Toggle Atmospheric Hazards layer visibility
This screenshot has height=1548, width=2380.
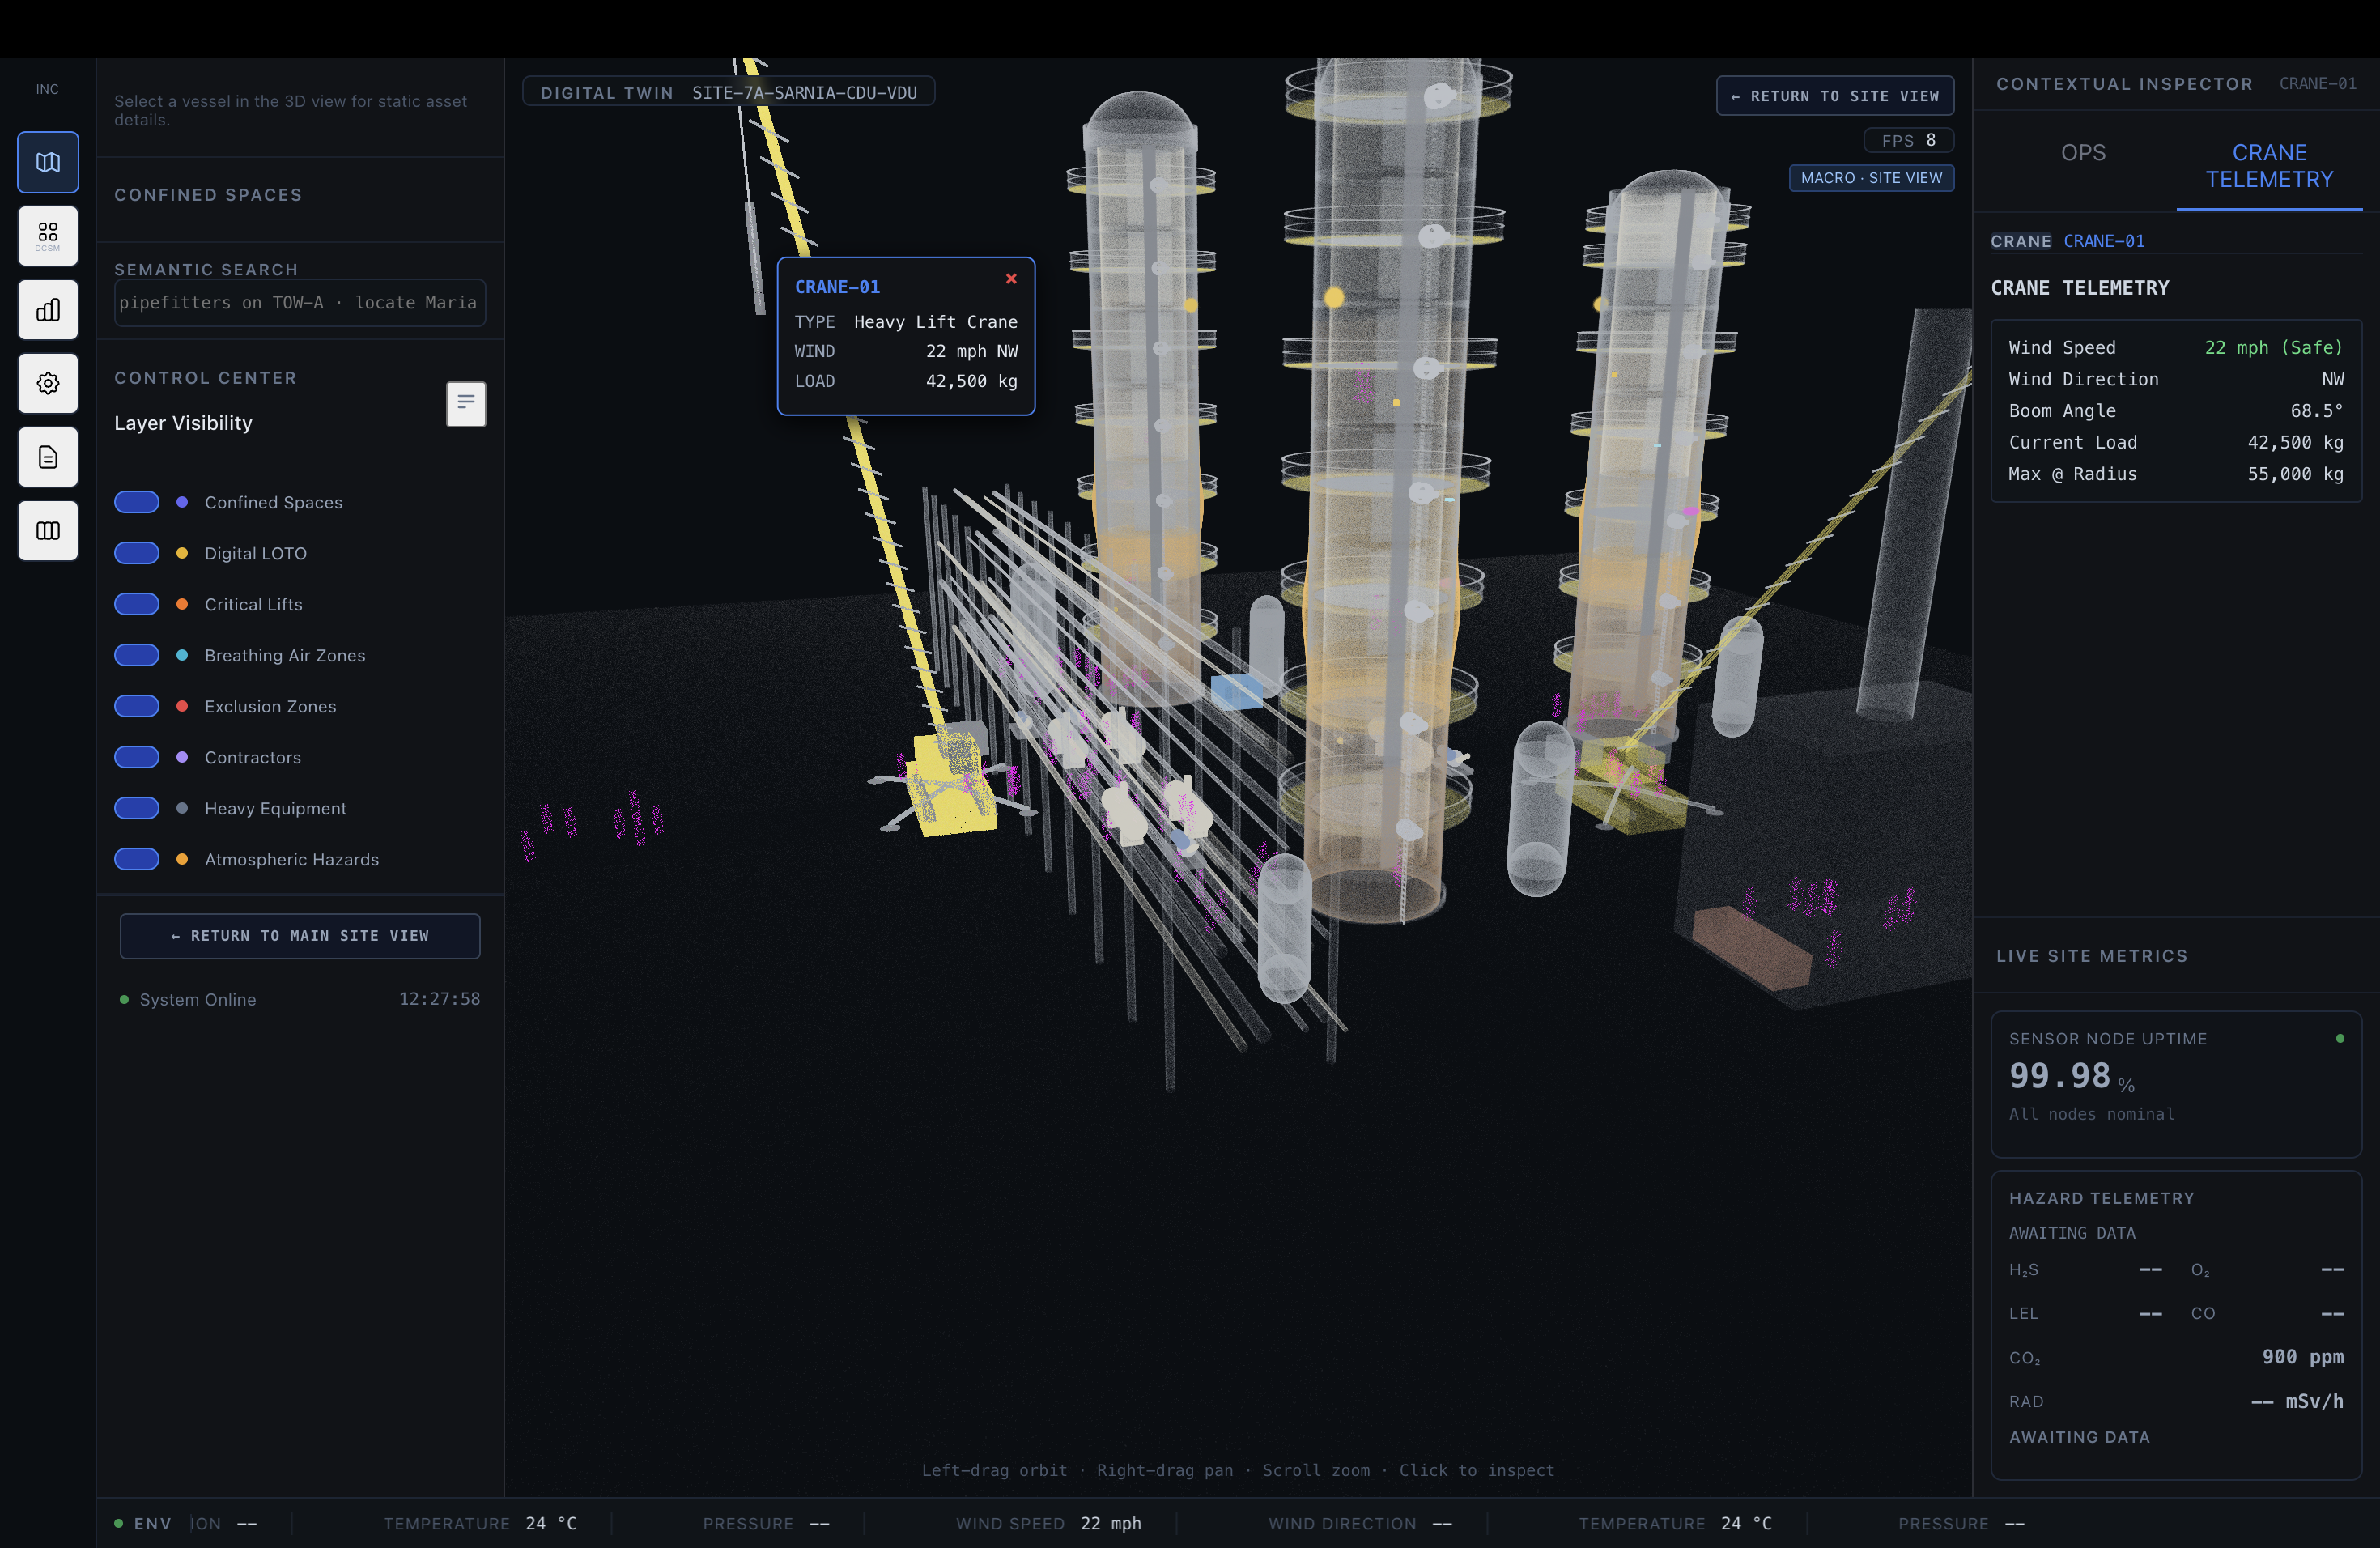click(137, 859)
